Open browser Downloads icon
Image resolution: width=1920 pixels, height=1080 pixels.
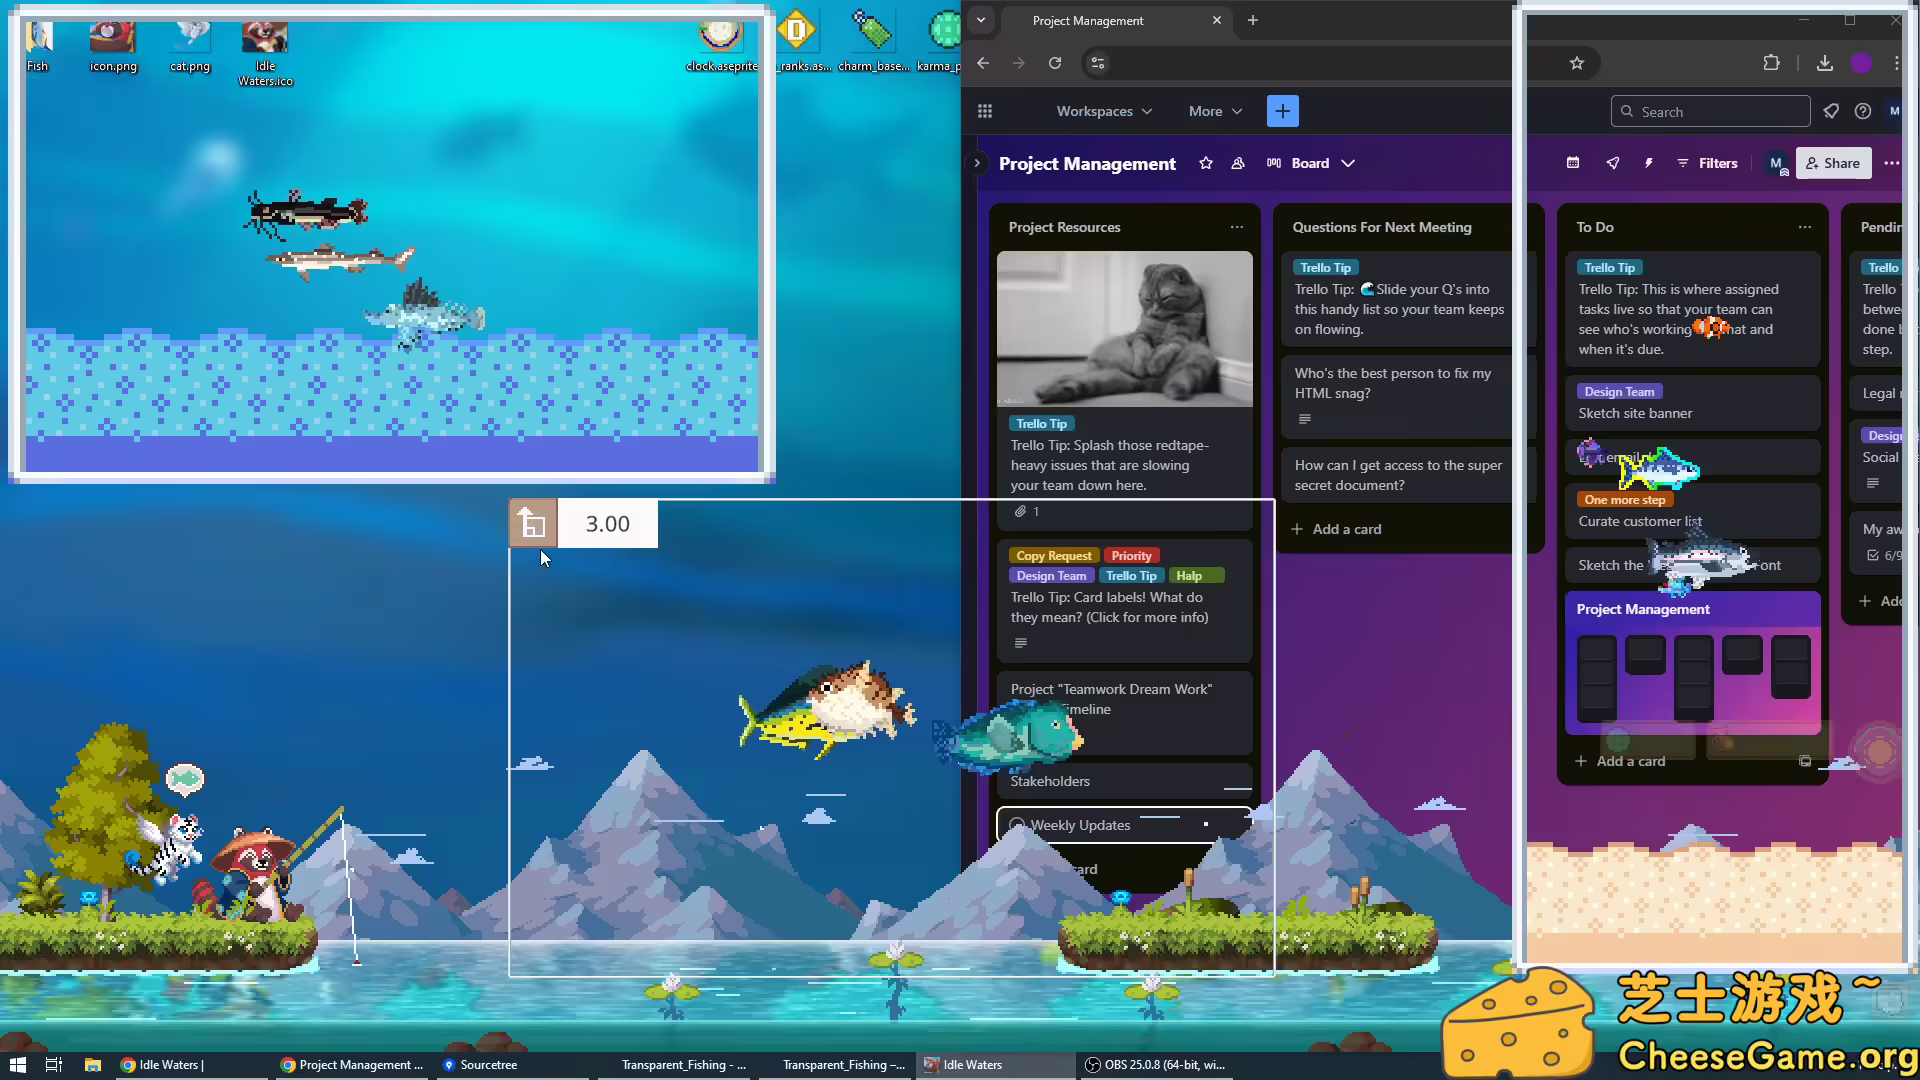tap(1824, 63)
